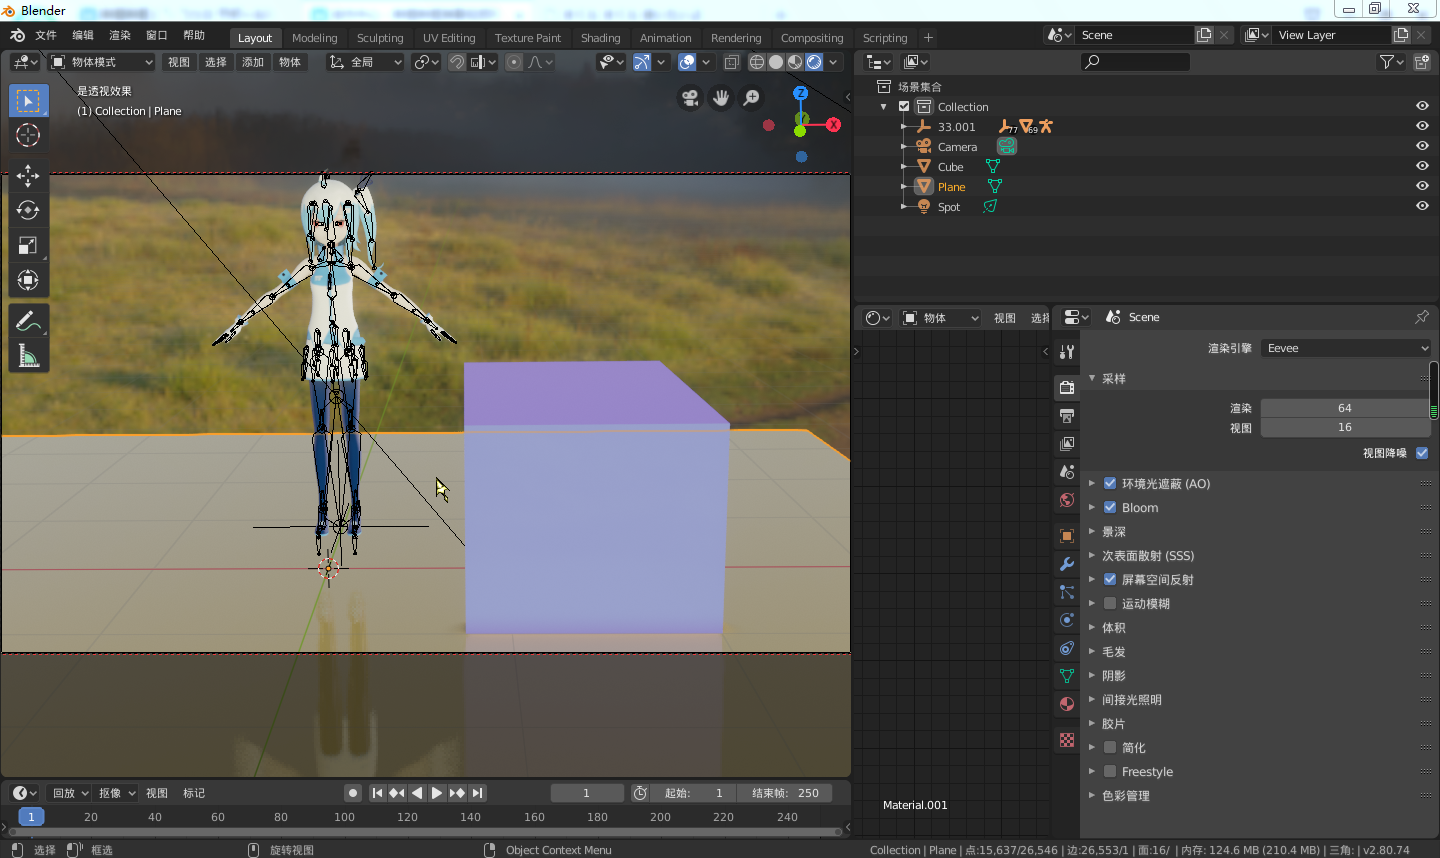Viewport: 1440px width, 858px height.
Task: Hide the Spot light in outliner
Action: click(1422, 206)
